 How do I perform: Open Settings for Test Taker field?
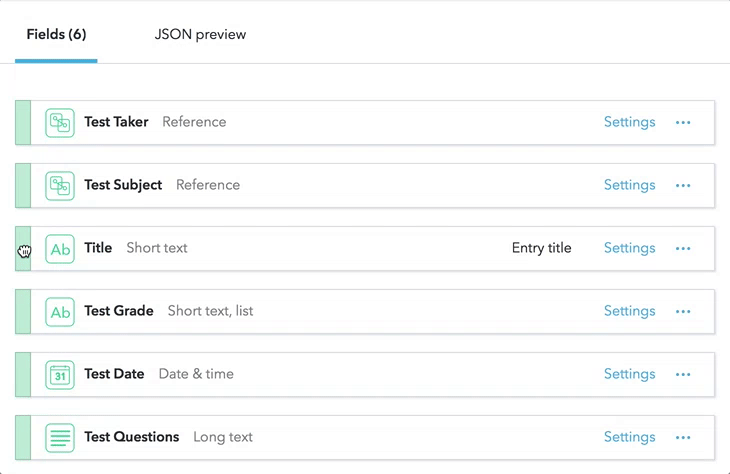[629, 122]
